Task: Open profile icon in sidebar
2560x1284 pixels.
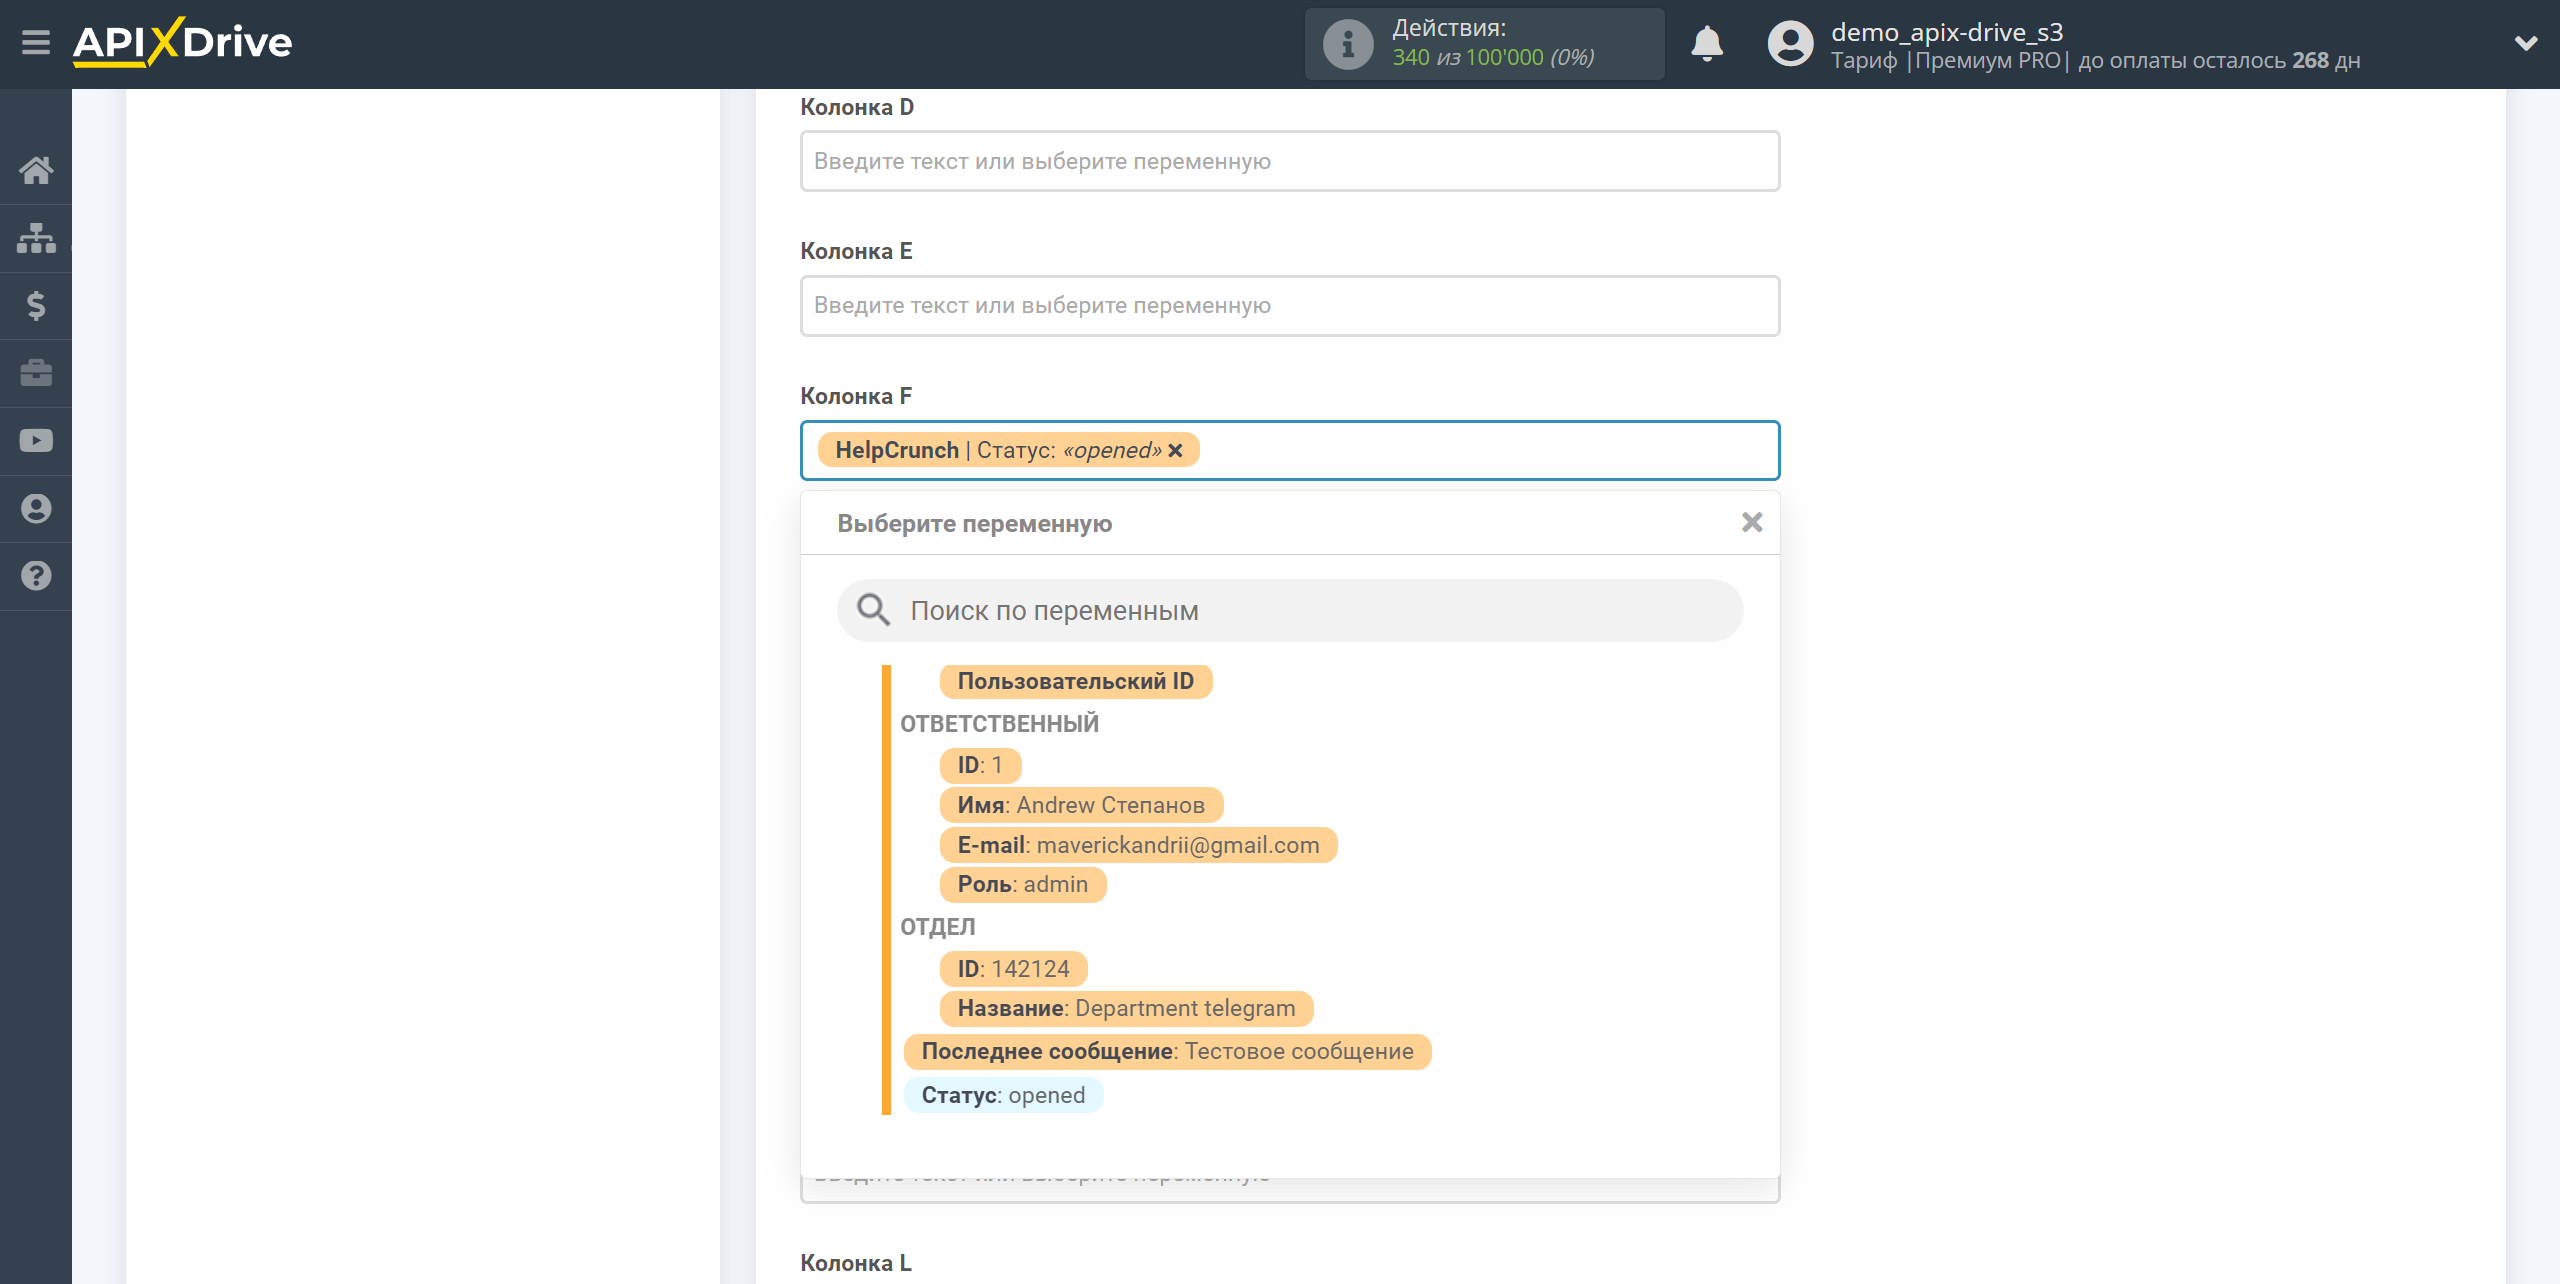Action: 36,509
